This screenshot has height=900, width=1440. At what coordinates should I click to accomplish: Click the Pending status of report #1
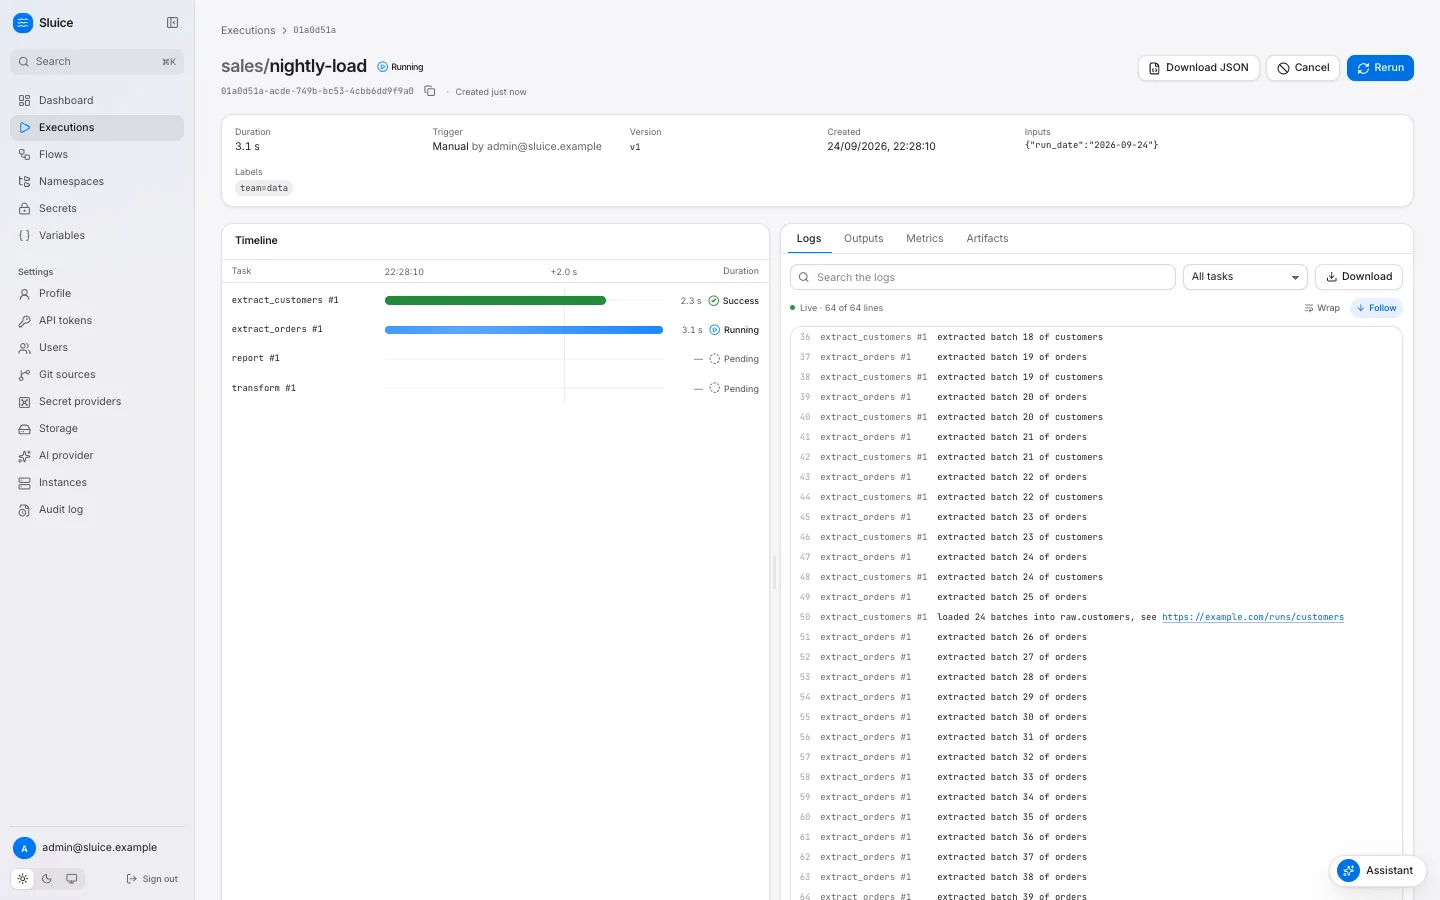pyautogui.click(x=734, y=359)
